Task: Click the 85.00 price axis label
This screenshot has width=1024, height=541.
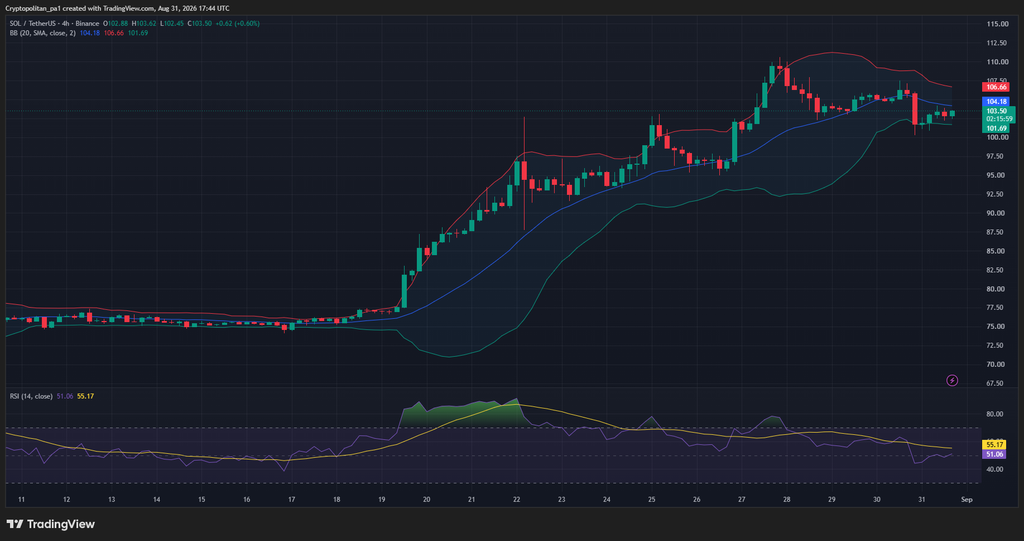Action: [x=997, y=251]
